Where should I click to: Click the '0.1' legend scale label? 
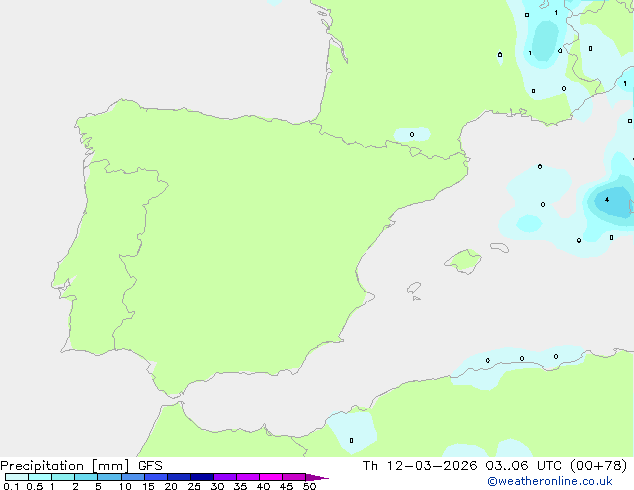11,486
